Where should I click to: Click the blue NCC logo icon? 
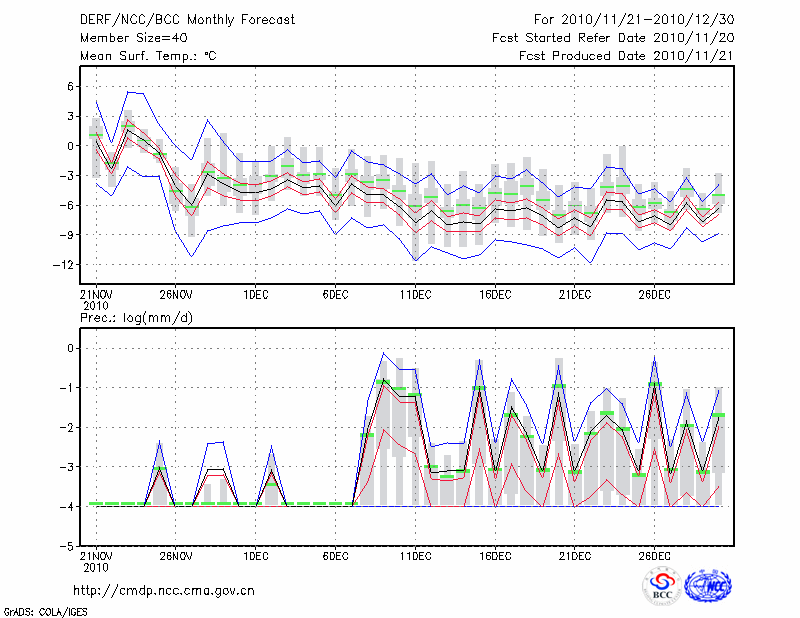(x=707, y=586)
